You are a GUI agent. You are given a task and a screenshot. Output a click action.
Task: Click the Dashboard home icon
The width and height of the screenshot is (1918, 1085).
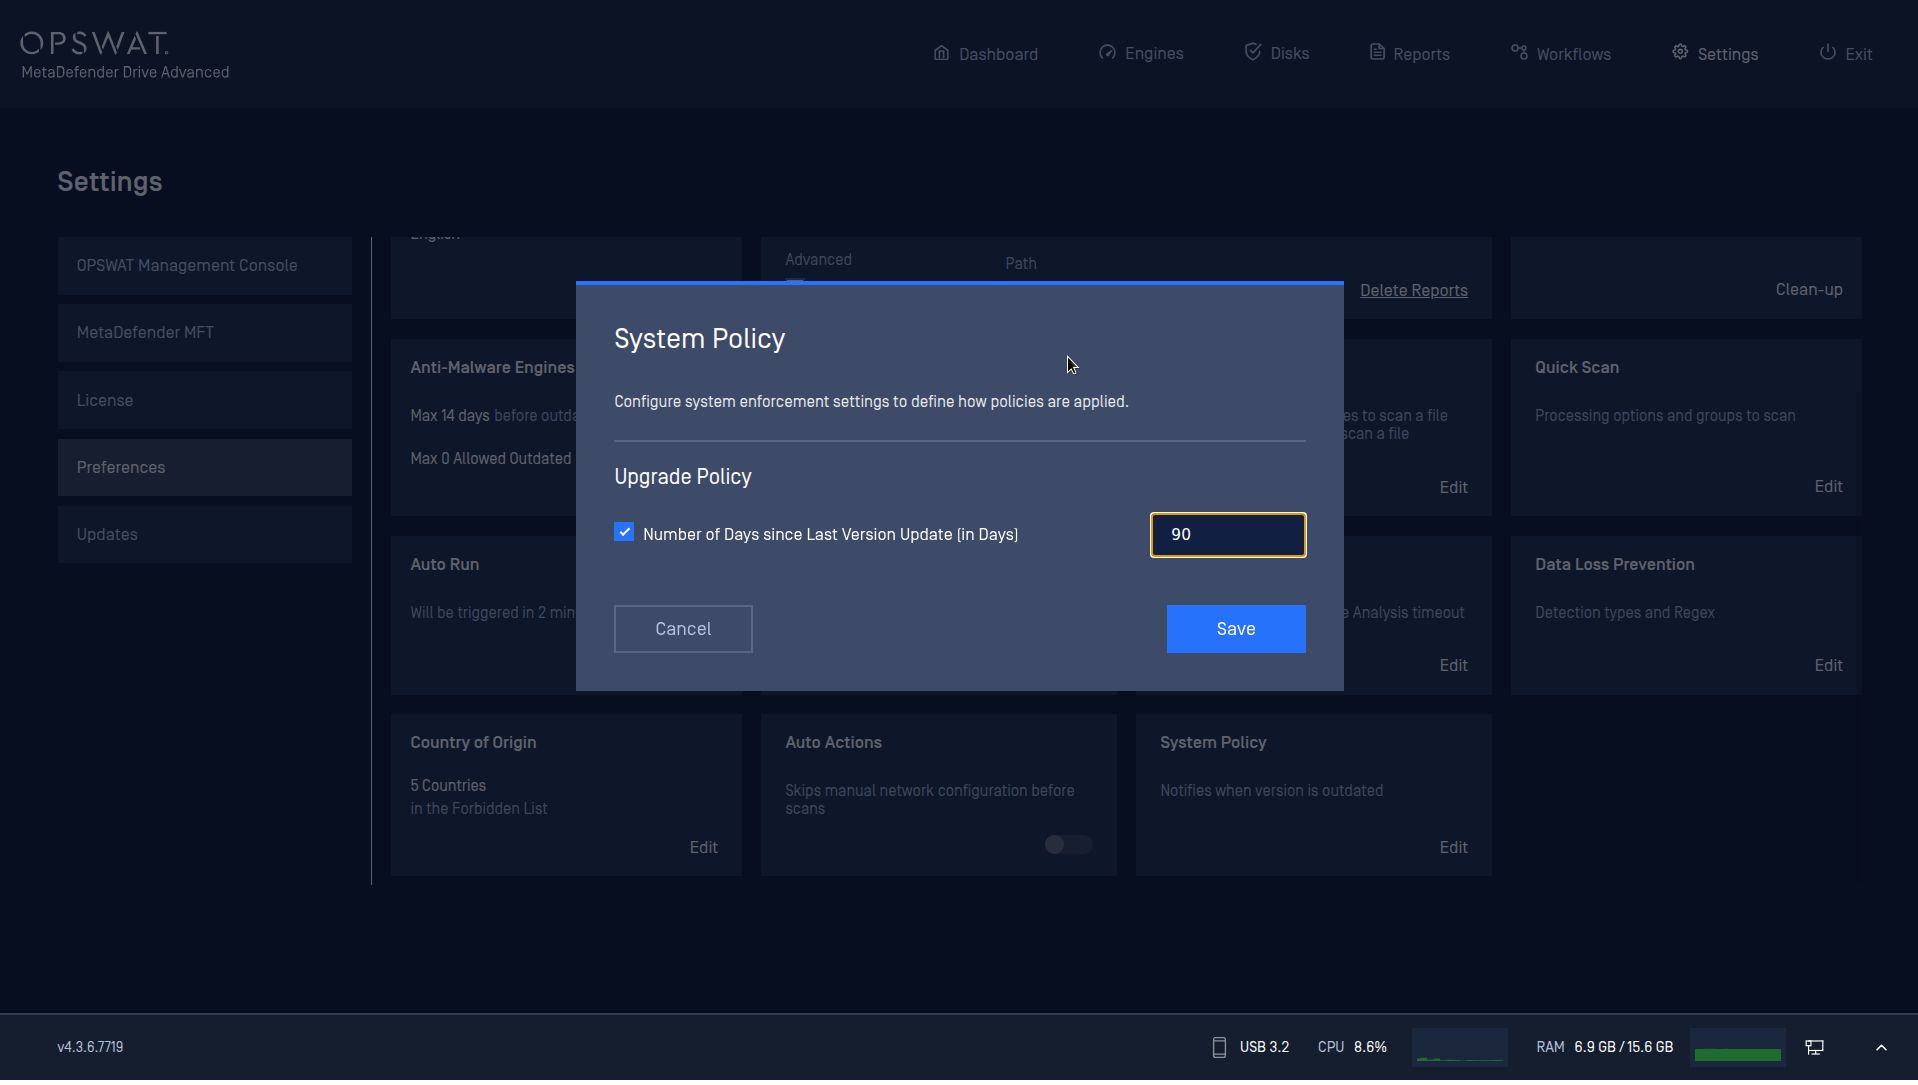pos(941,53)
